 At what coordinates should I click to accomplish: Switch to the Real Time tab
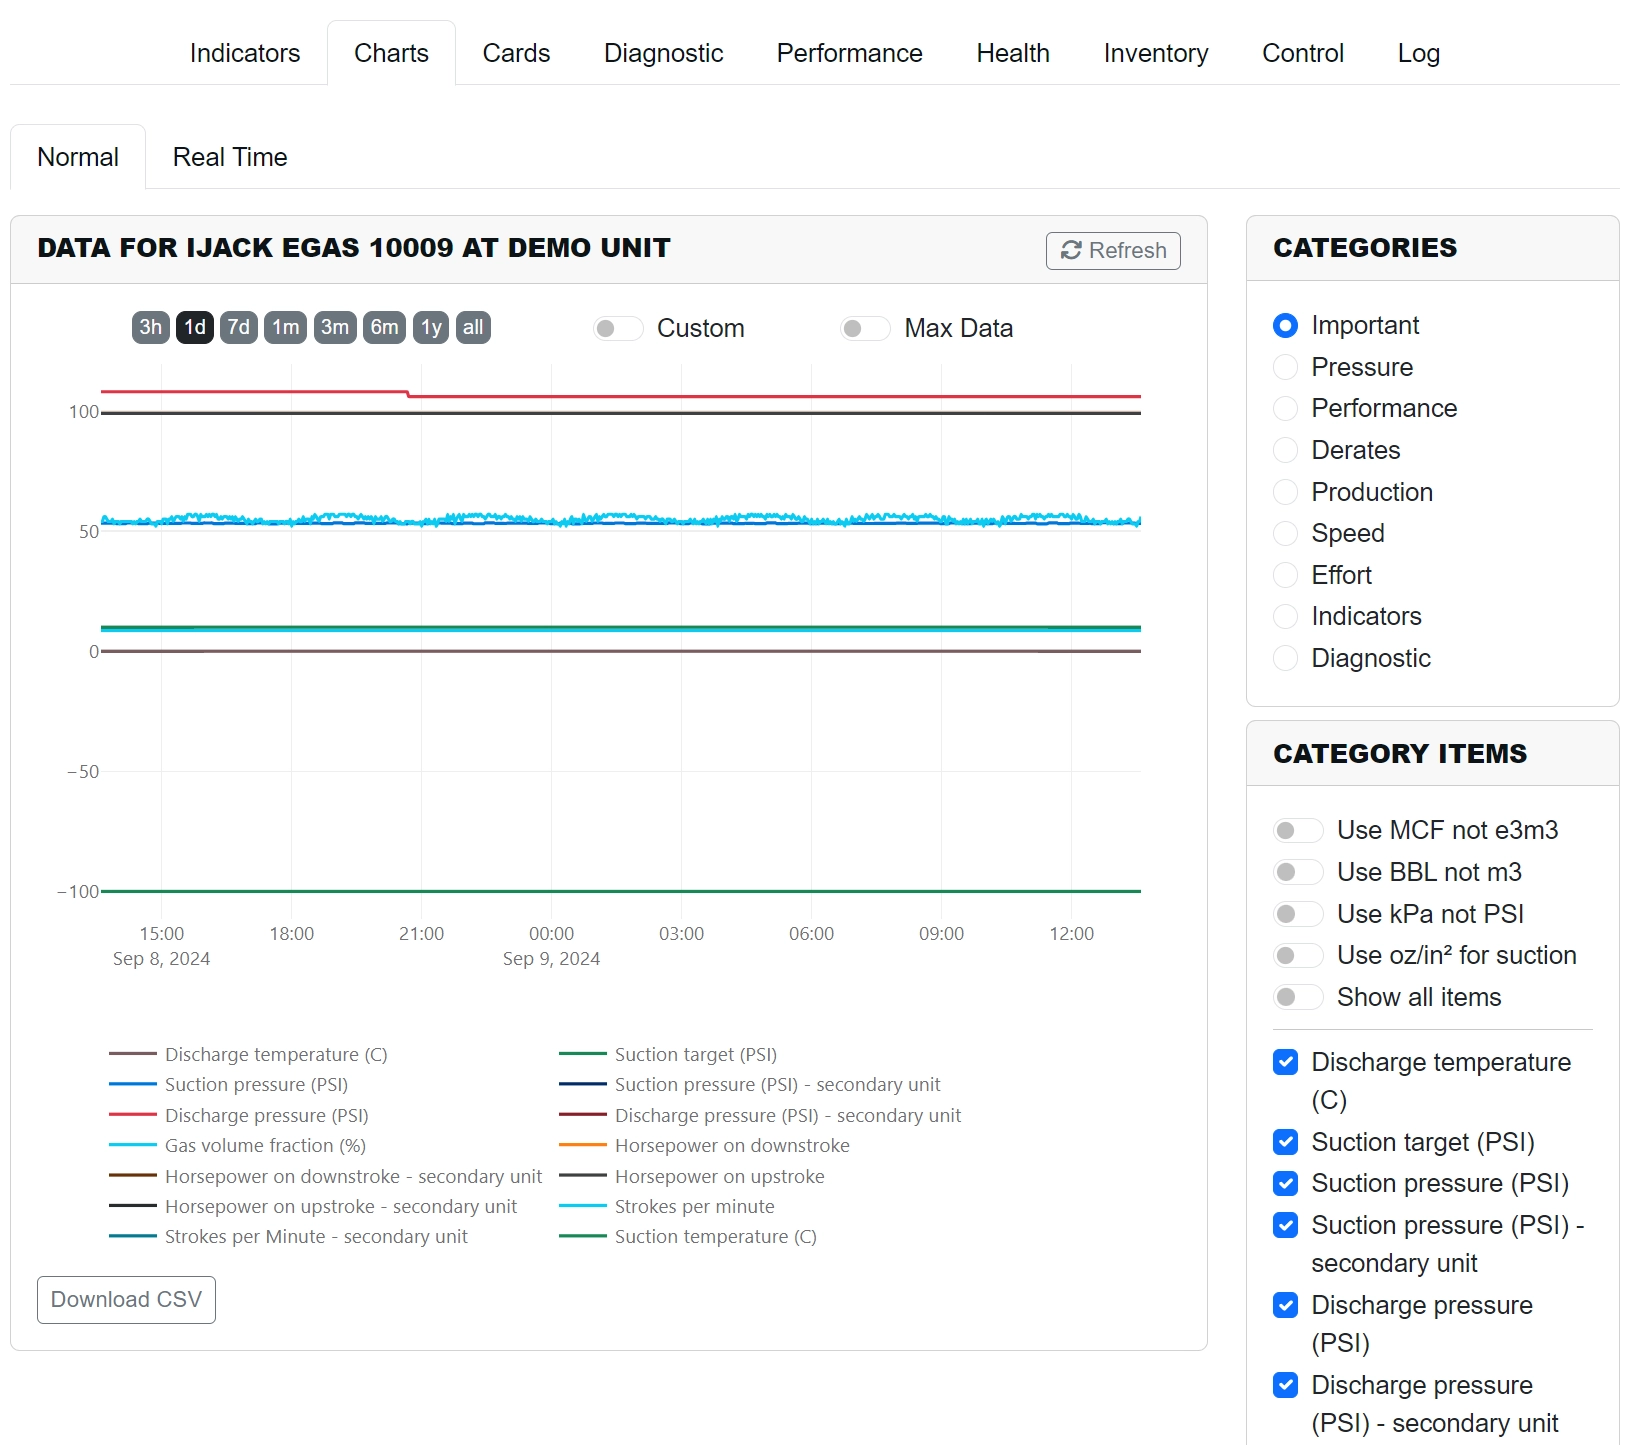click(x=230, y=157)
